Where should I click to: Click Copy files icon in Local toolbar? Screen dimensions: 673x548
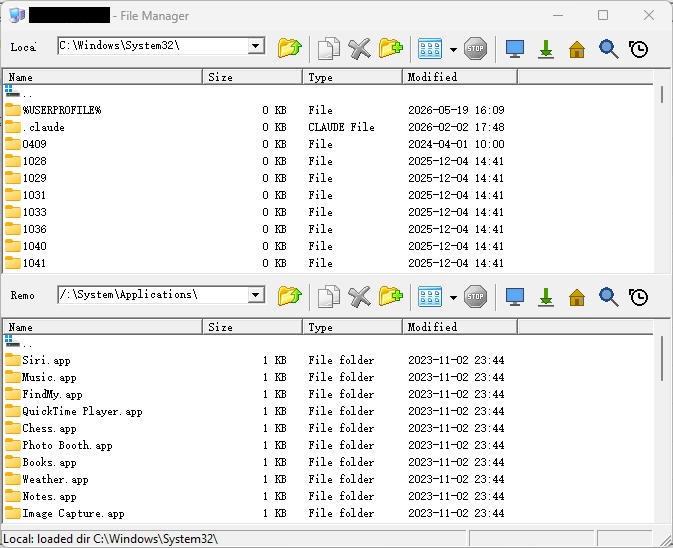328,48
